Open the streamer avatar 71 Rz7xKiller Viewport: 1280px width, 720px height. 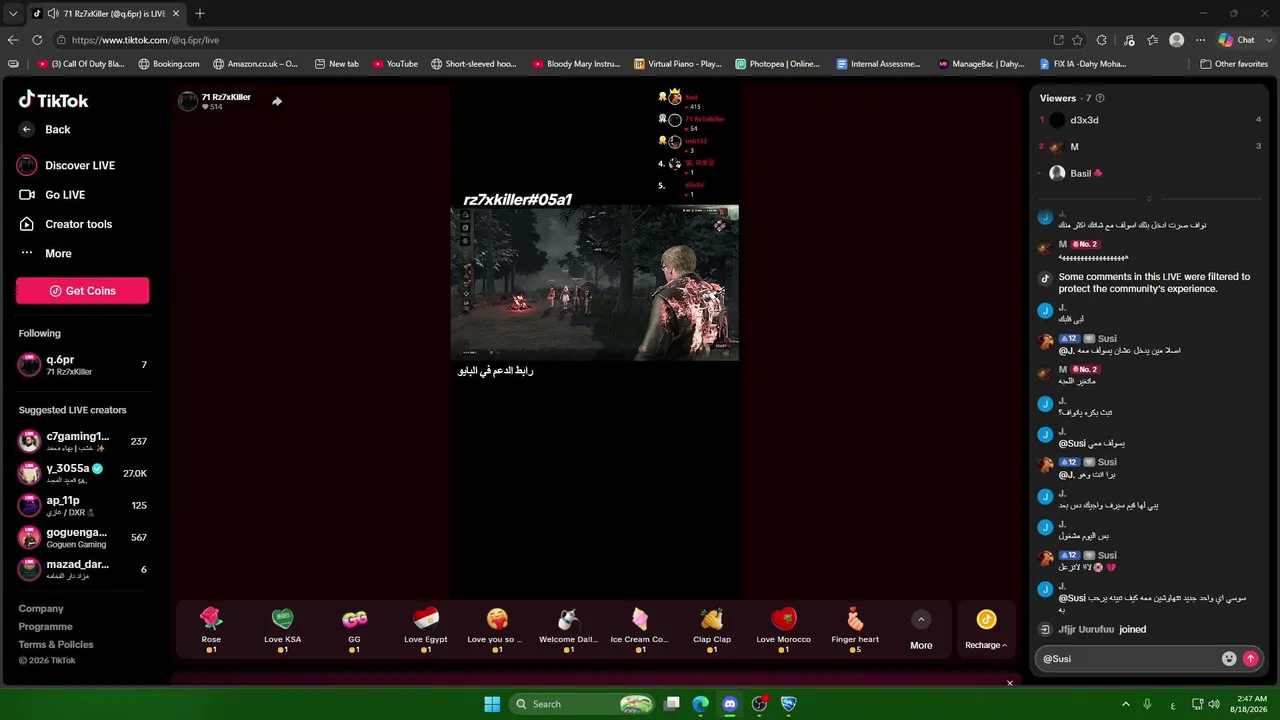pyautogui.click(x=188, y=101)
